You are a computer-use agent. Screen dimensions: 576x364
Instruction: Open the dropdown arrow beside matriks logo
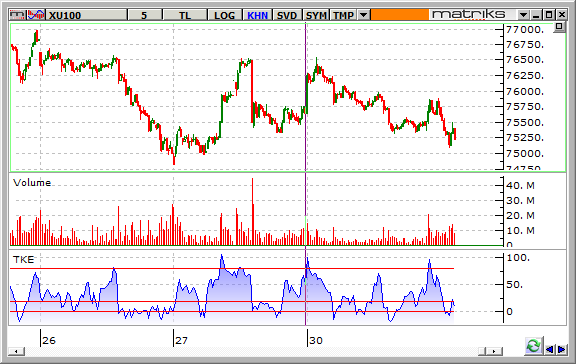click(523, 15)
